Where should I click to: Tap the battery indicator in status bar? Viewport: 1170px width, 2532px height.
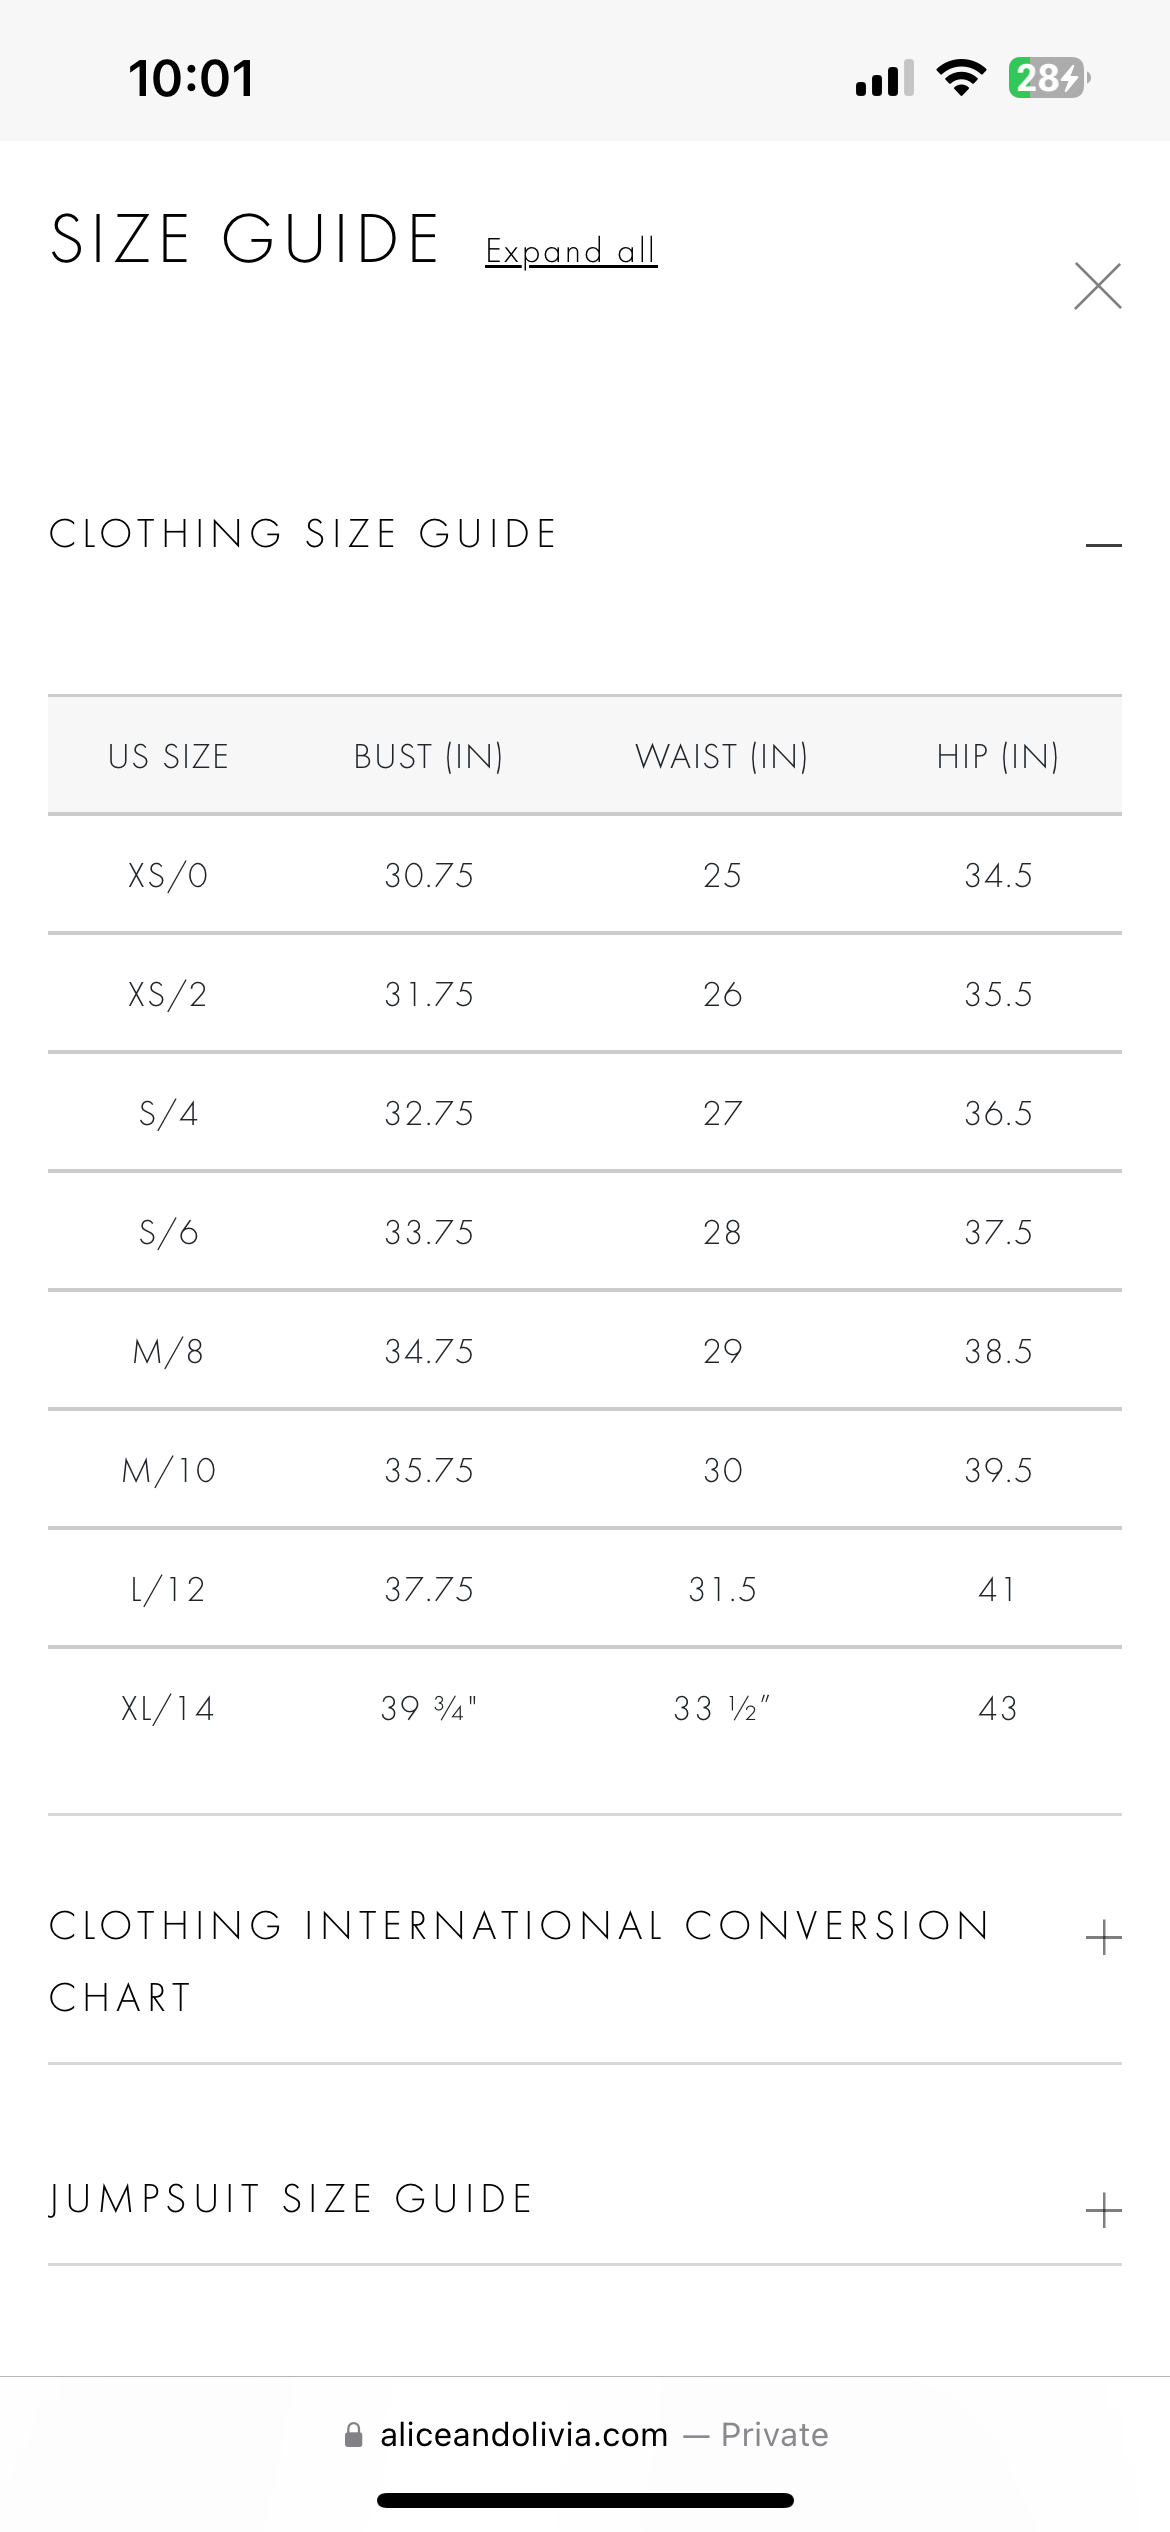tap(1047, 78)
